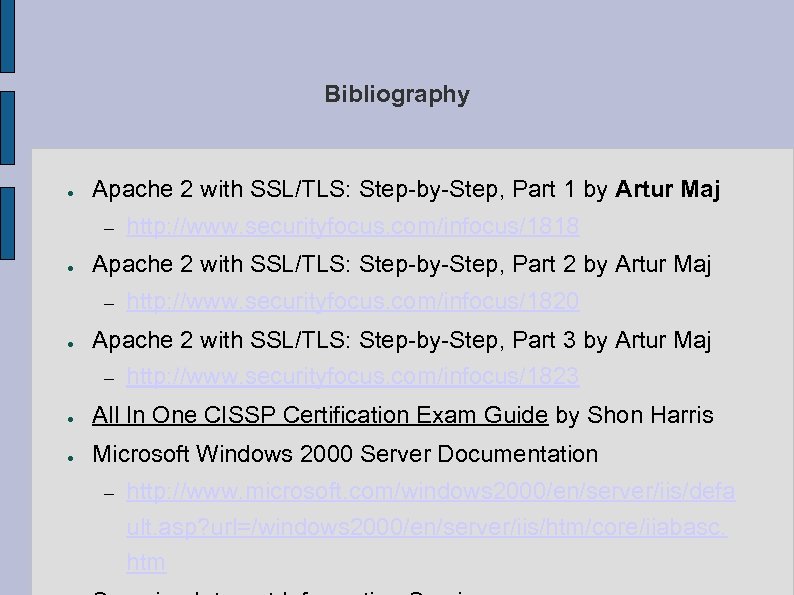Click the topmost blue bar on left edge
794x595 pixels.
pos(7,35)
